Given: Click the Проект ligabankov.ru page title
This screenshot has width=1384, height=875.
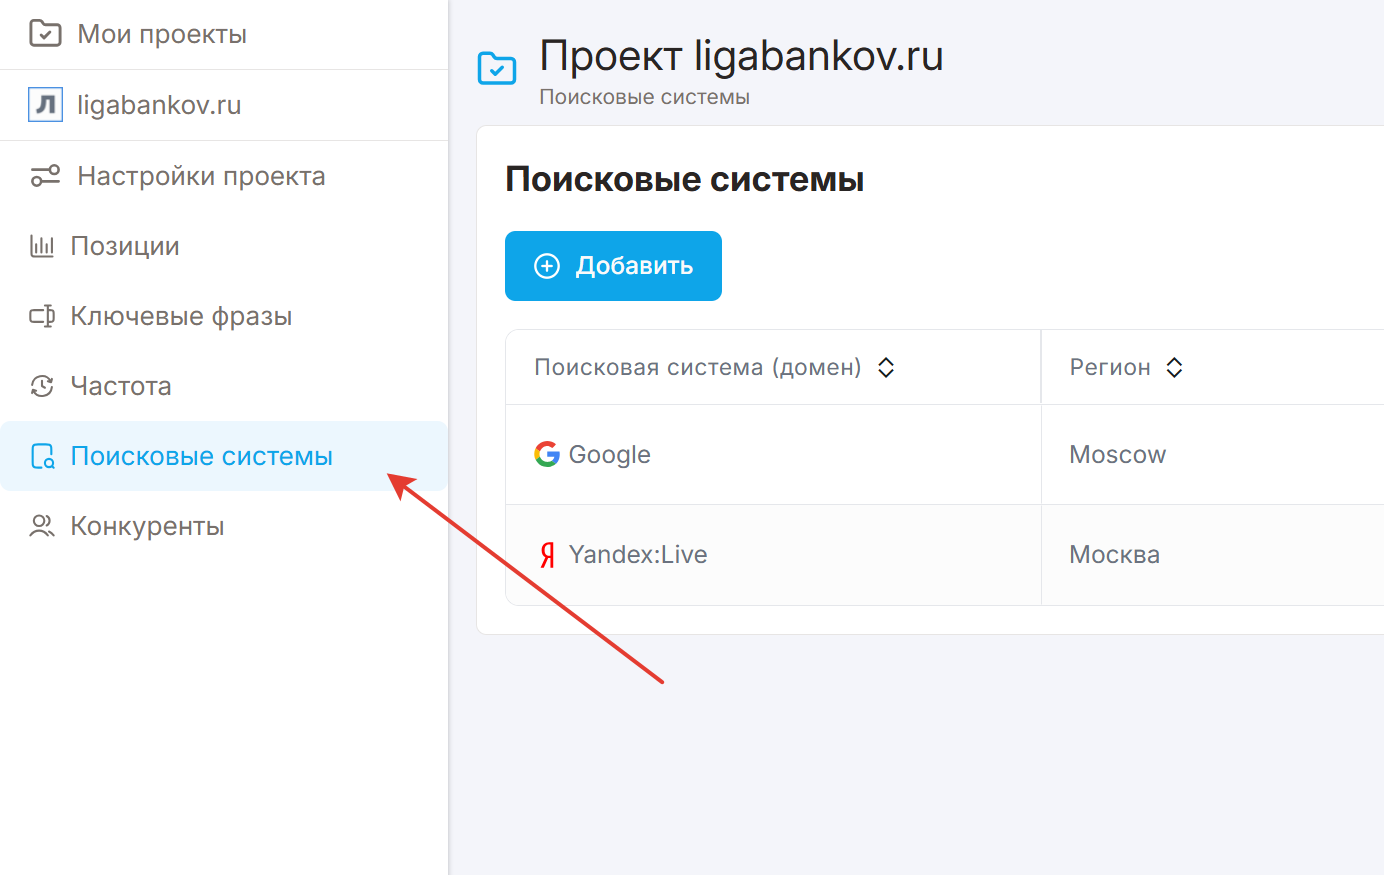Looking at the screenshot, I should (x=741, y=56).
